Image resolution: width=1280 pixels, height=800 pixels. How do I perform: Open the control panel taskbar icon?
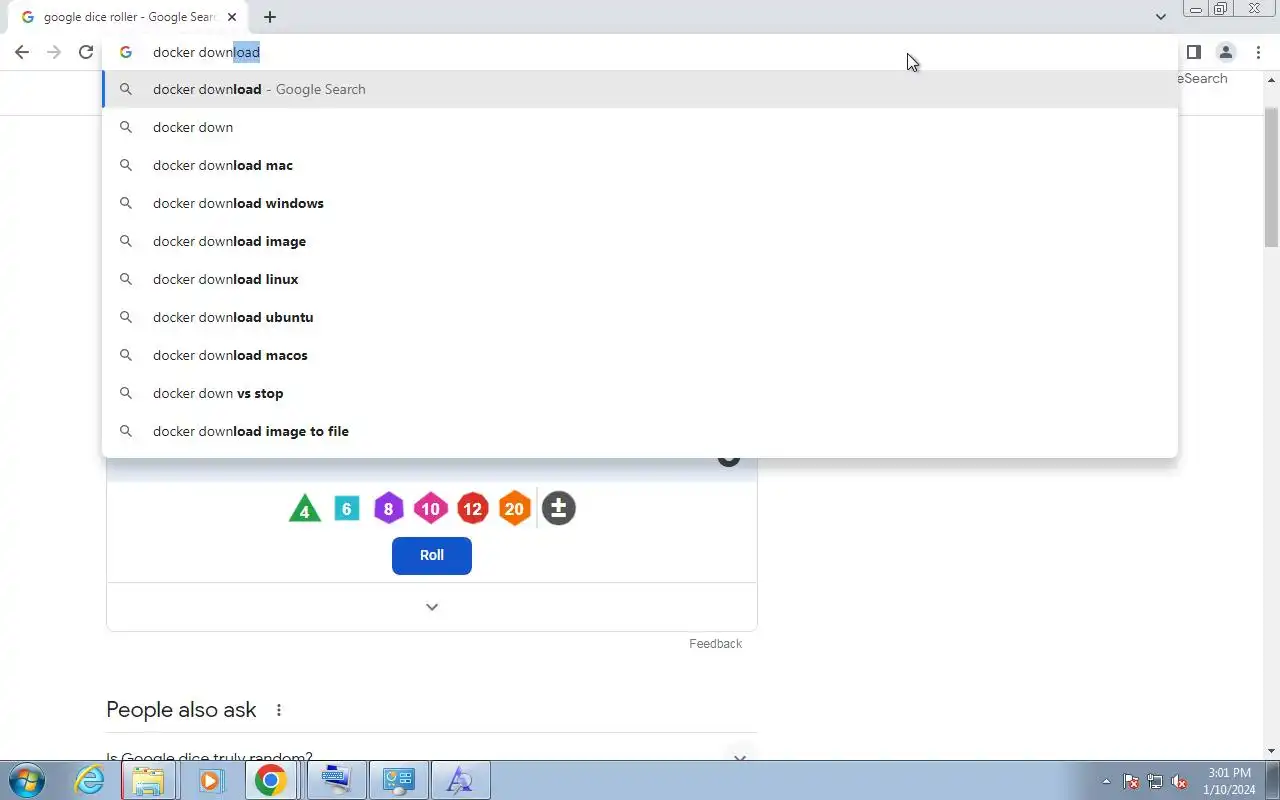(x=398, y=780)
